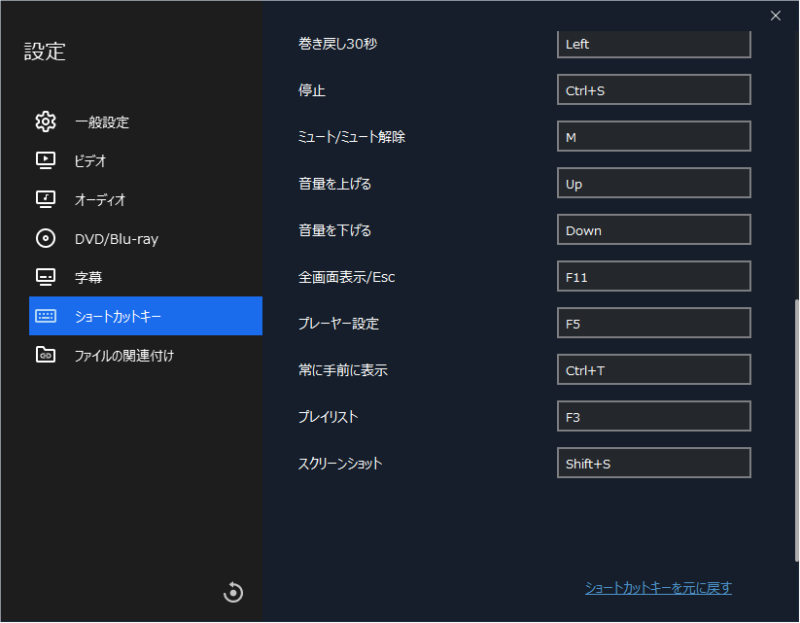Click the ショートカットキーを元に戻す link
The height and width of the screenshot is (623, 800).
657,589
